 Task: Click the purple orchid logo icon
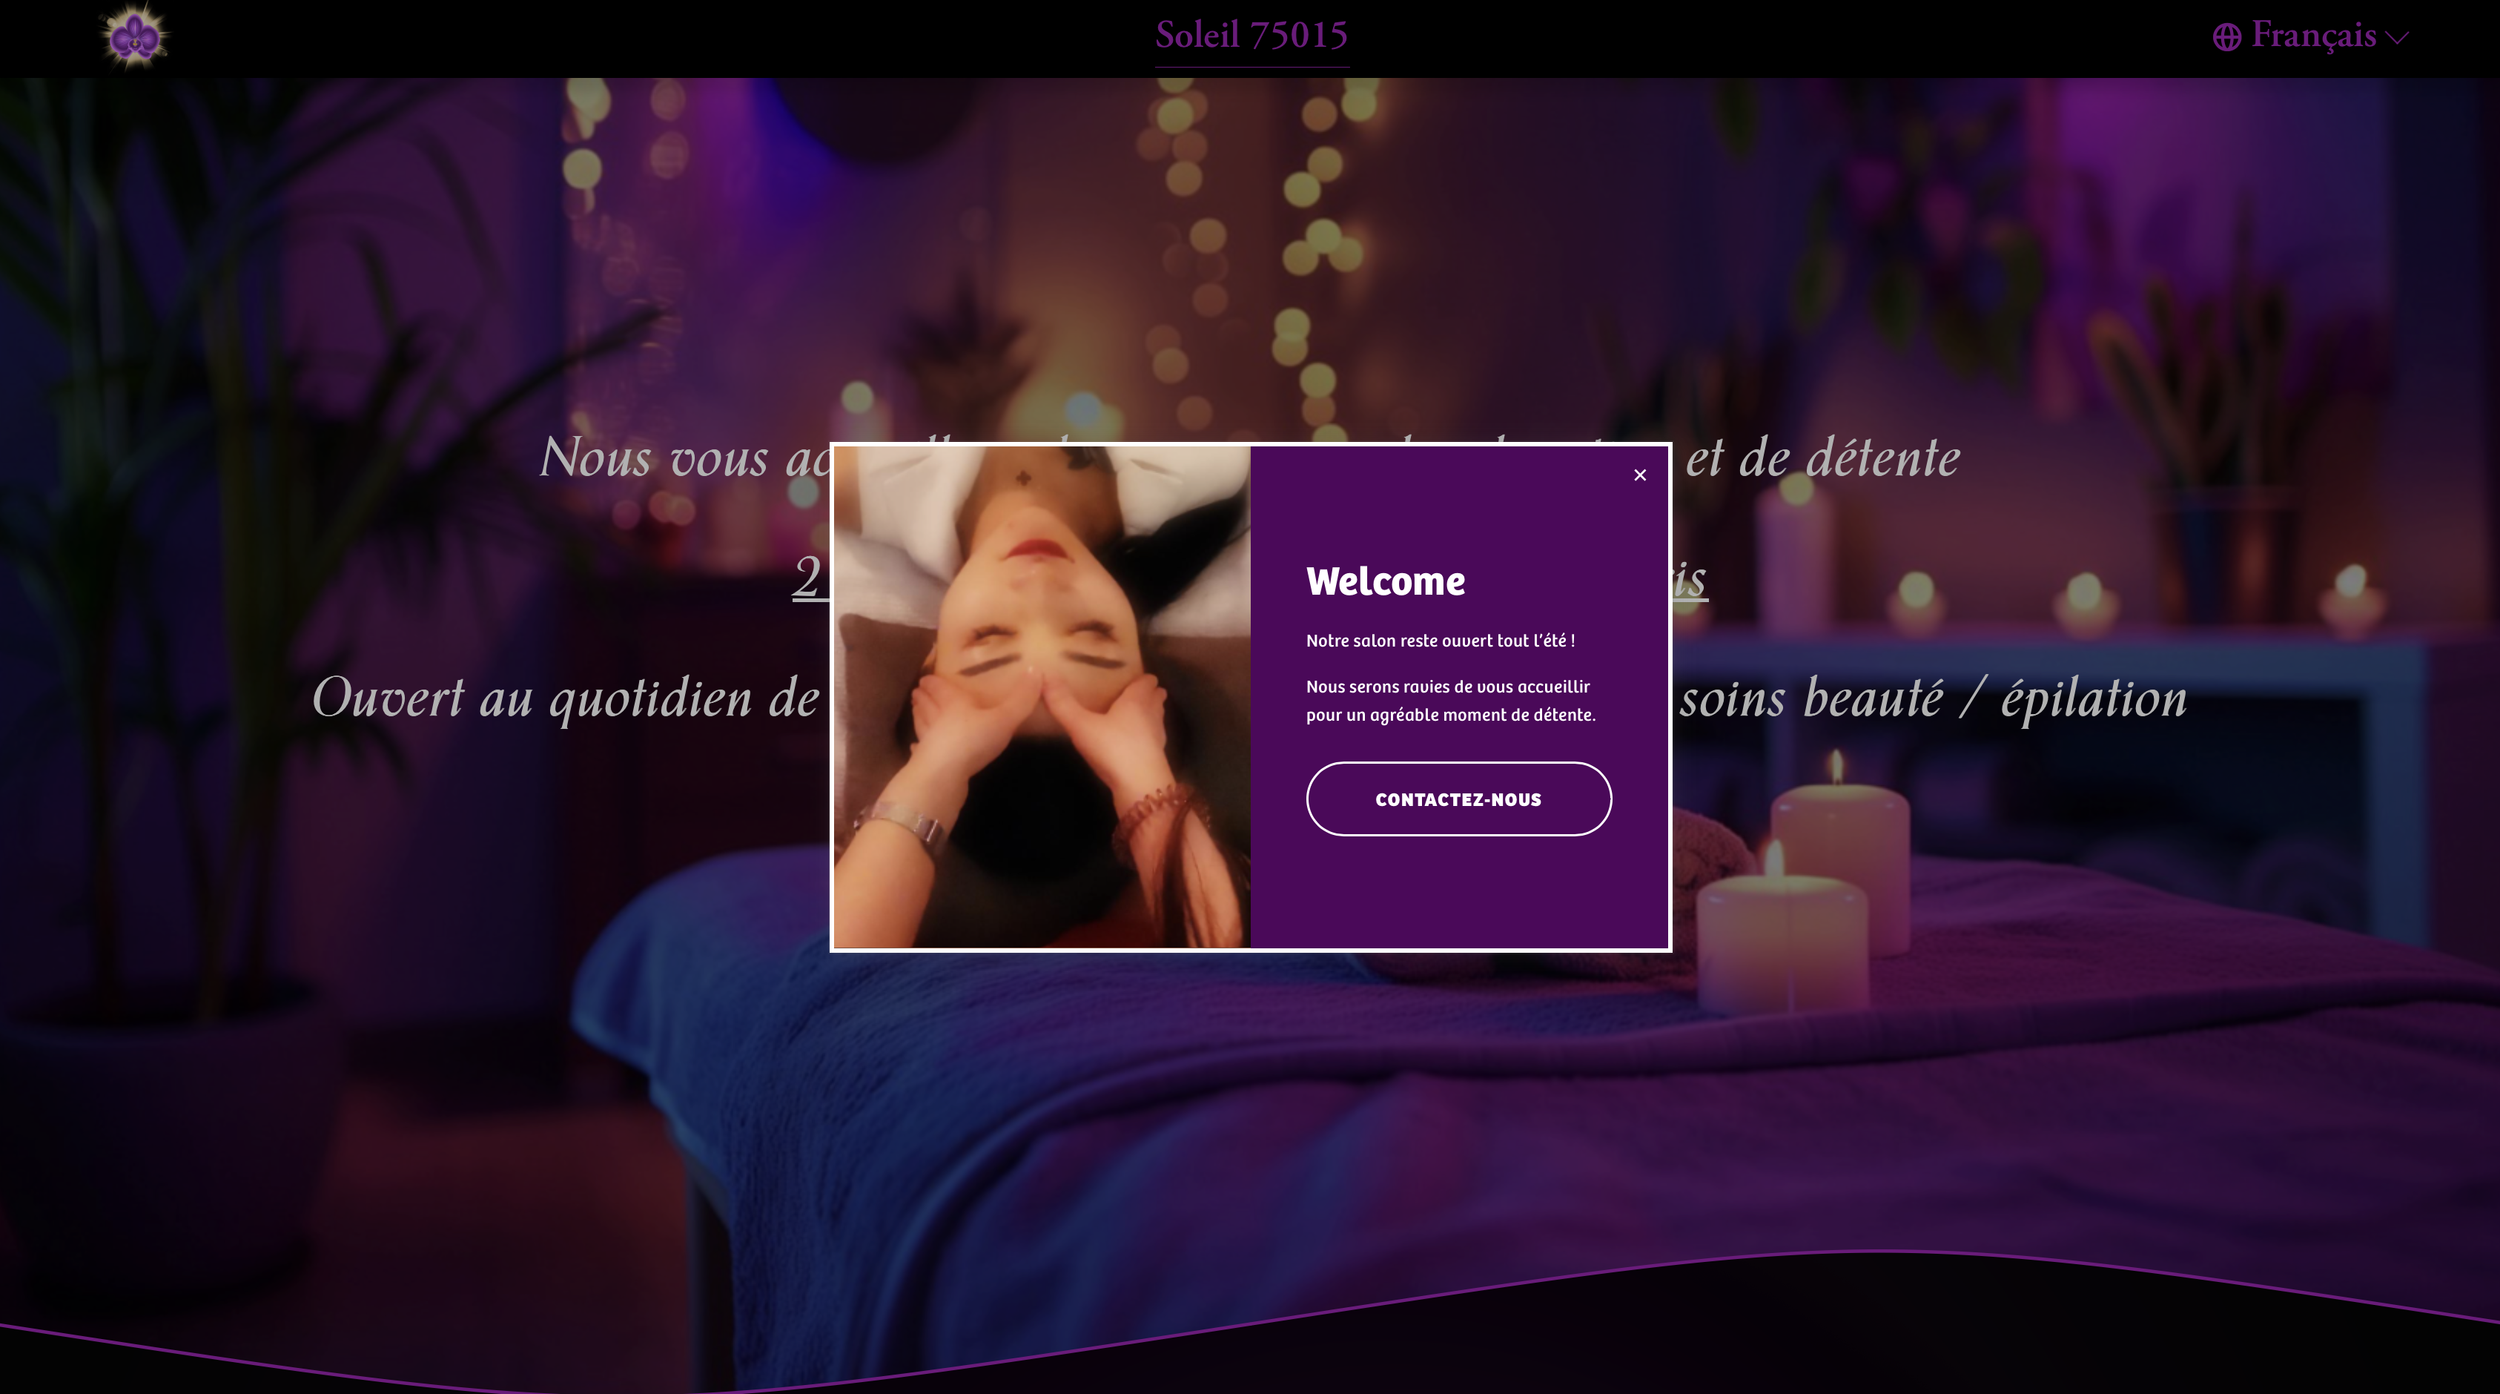135,37
